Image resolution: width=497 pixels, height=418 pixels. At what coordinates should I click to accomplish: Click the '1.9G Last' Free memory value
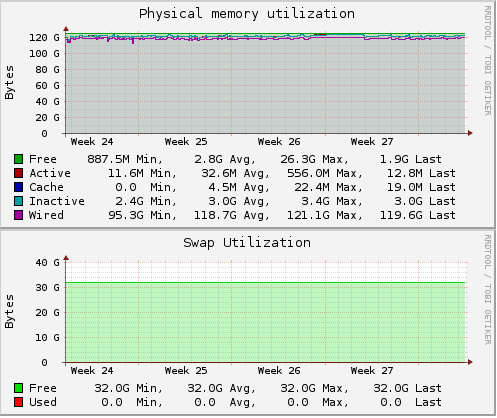[x=411, y=159]
